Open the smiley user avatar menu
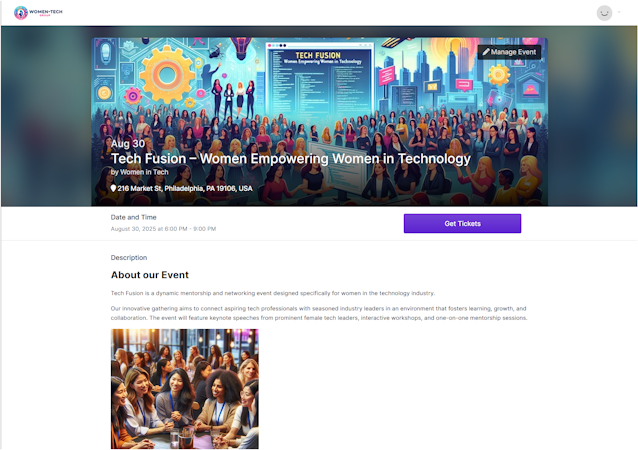 (x=604, y=13)
